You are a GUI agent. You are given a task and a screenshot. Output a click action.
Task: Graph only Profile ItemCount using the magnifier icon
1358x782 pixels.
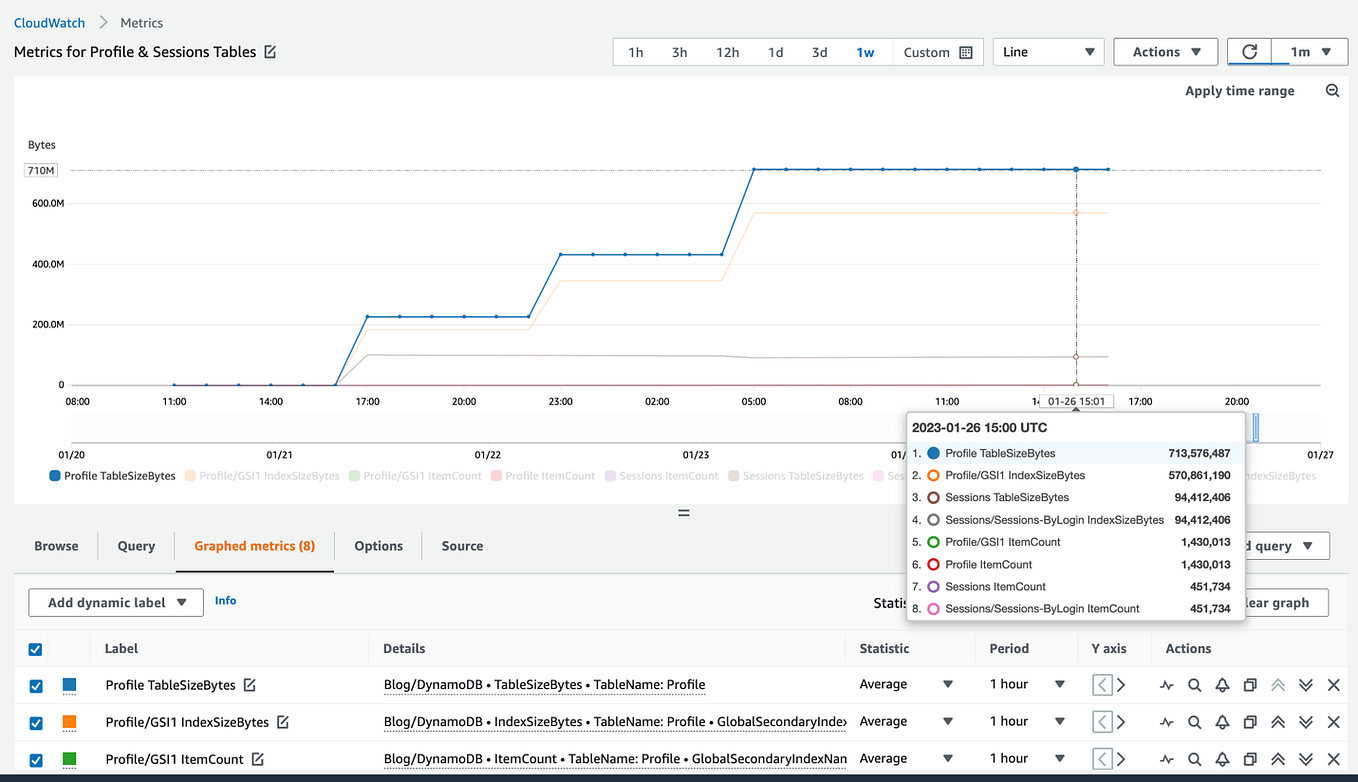(1194, 758)
